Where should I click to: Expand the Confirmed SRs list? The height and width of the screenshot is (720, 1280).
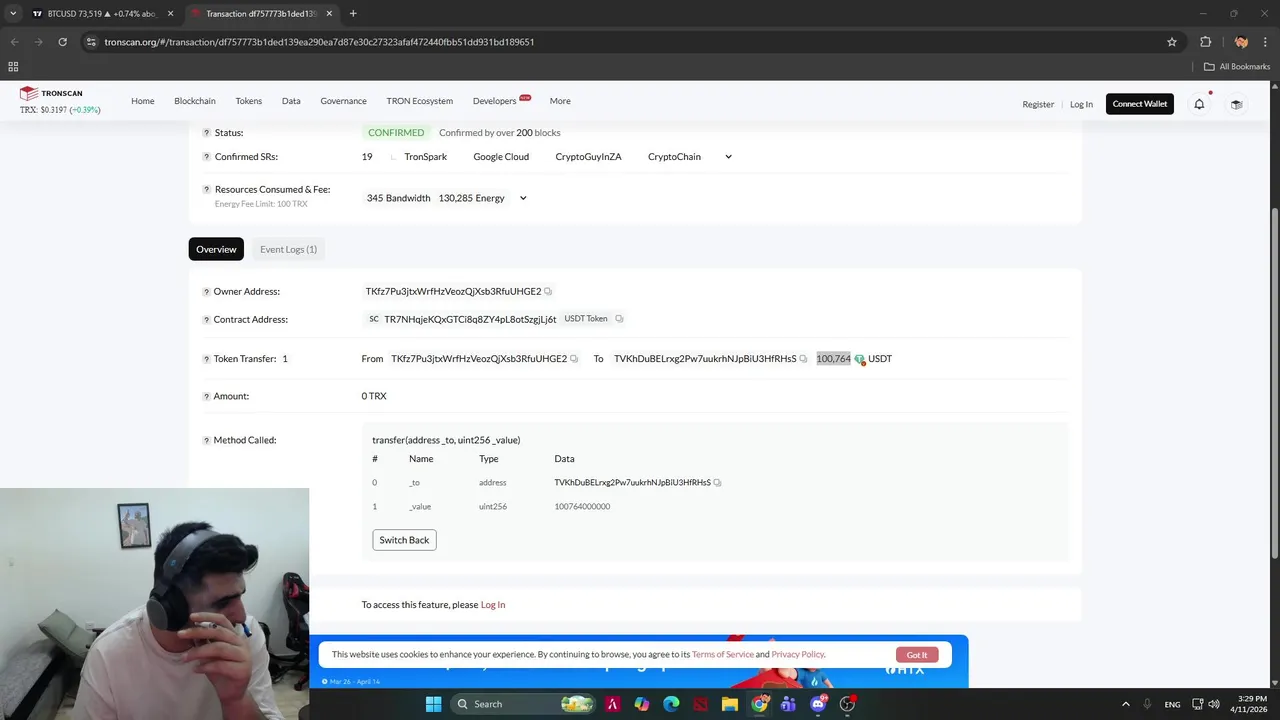[x=728, y=157]
